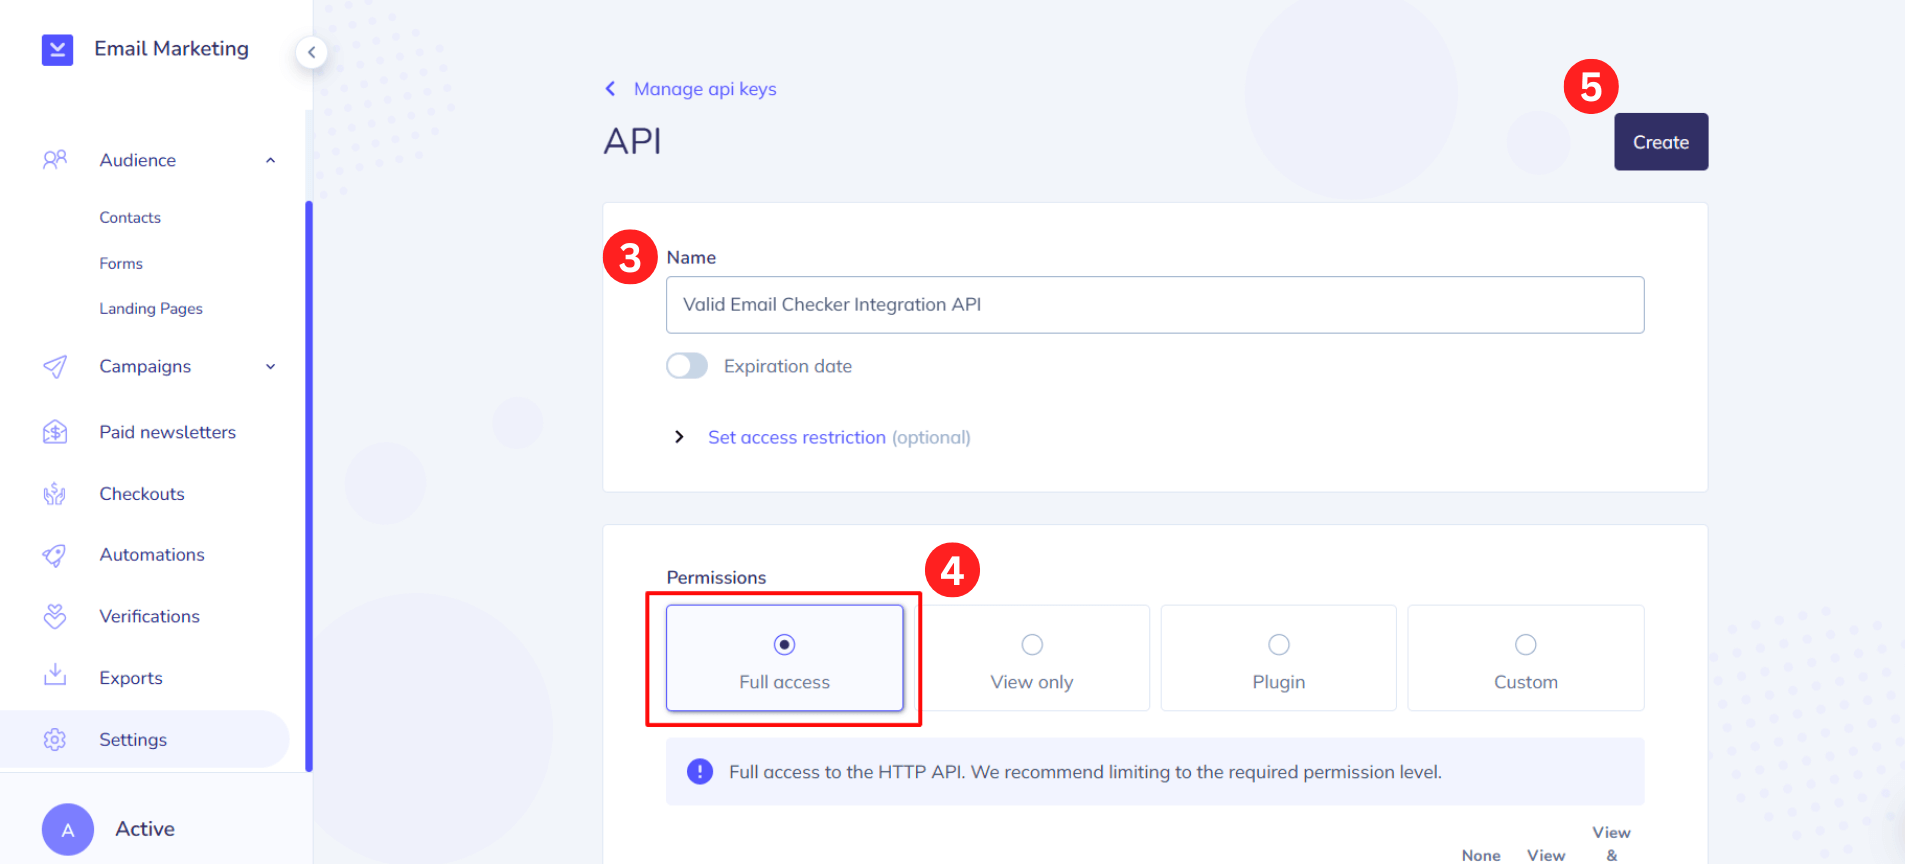Open Contacts from the sidebar
1905x864 pixels.
(130, 217)
